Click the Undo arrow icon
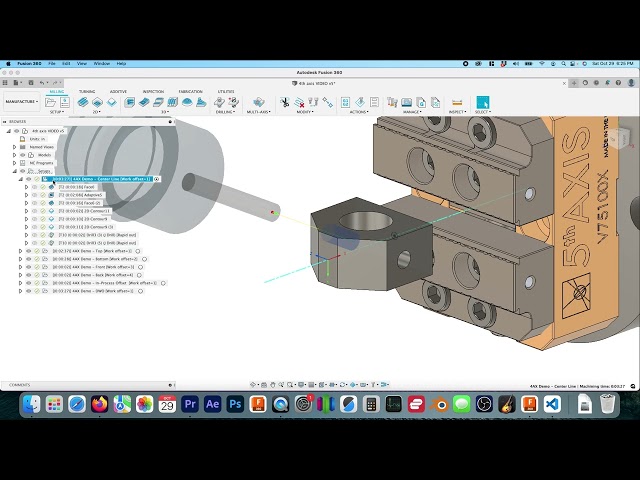 pos(42,83)
